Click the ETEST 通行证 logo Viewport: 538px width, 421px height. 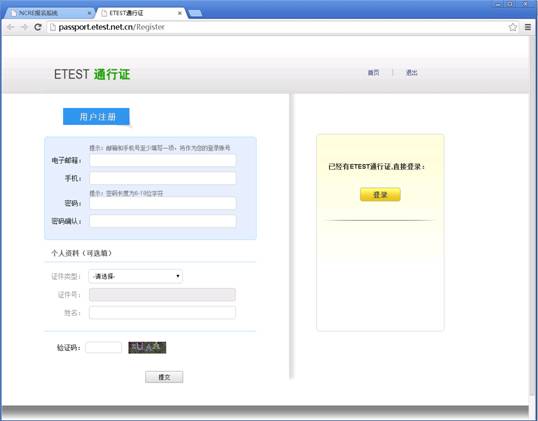pyautogui.click(x=92, y=74)
